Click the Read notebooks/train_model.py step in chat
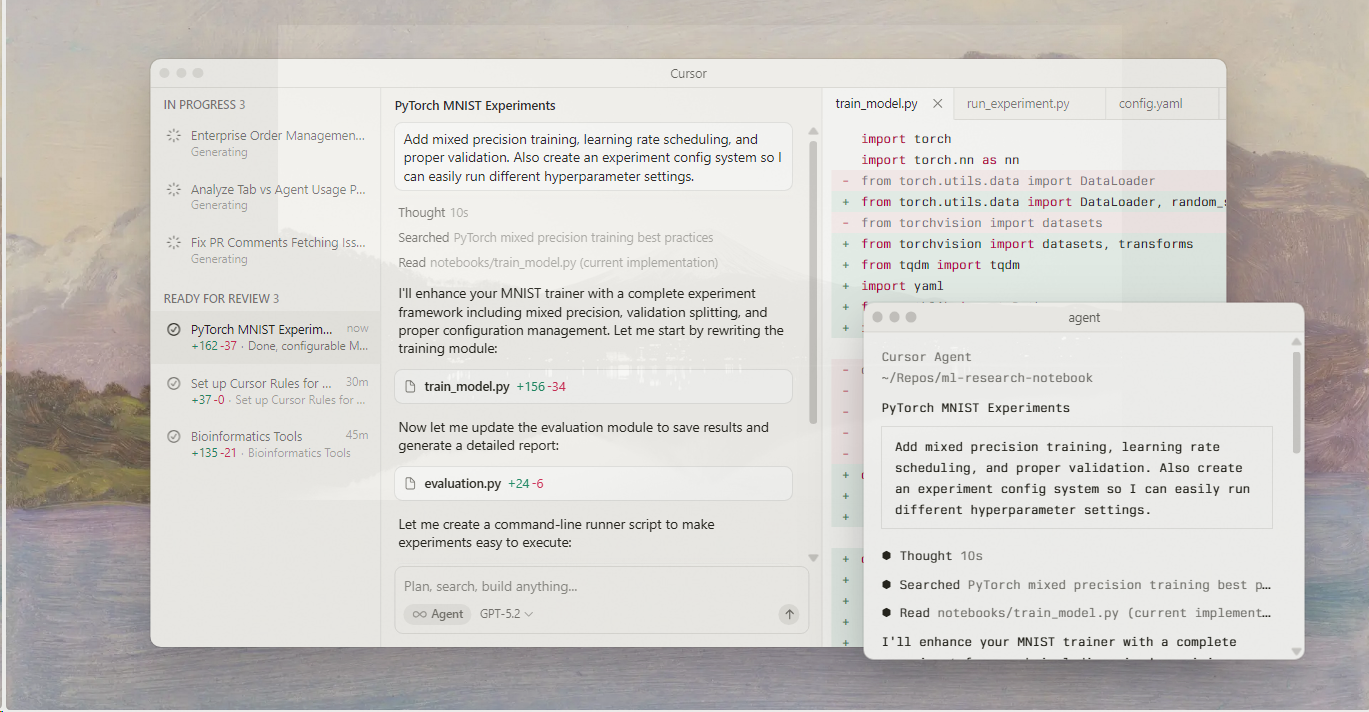 tap(558, 263)
